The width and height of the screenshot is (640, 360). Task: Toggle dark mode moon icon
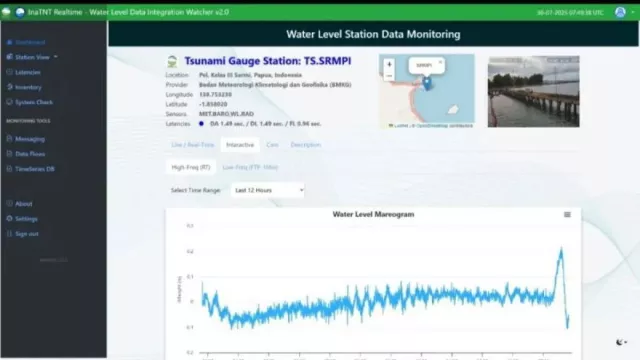click(620, 342)
